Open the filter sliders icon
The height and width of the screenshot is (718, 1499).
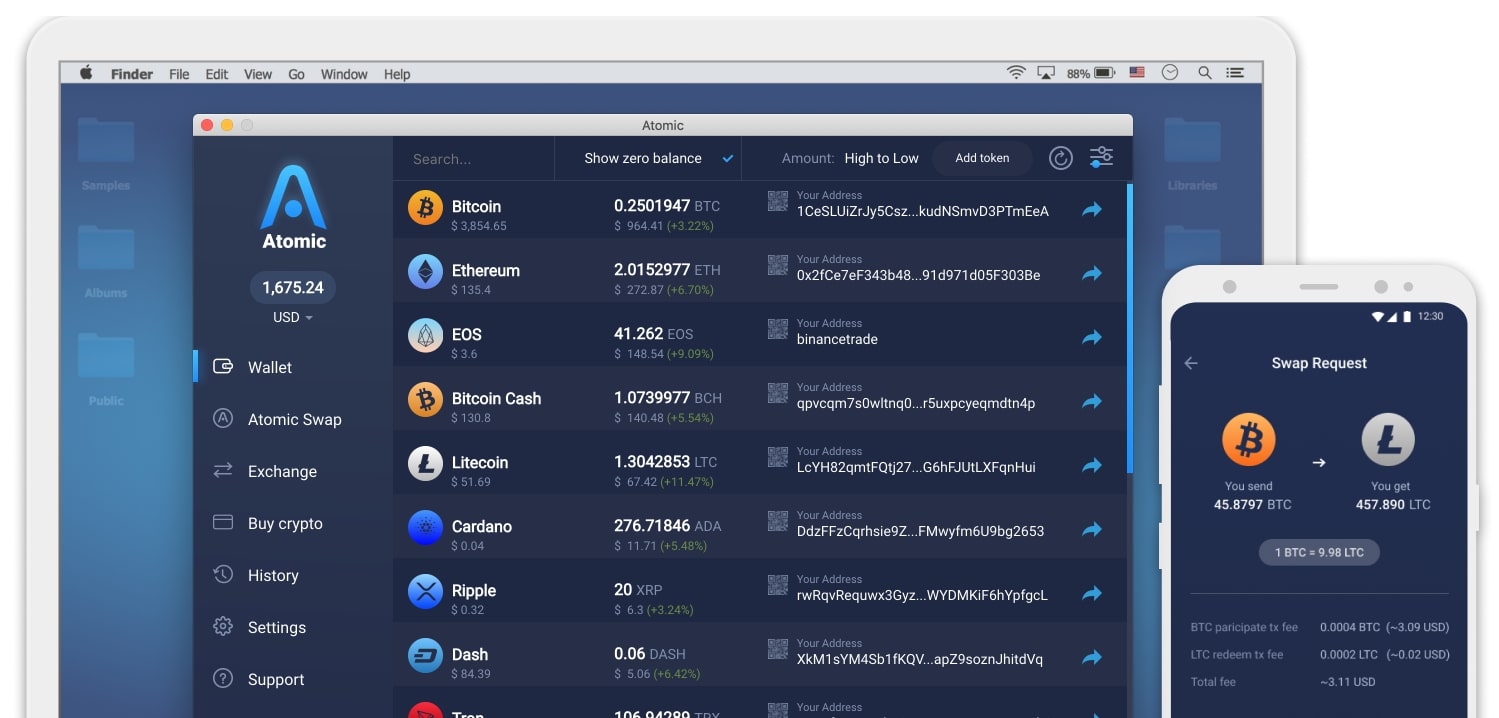[1101, 157]
